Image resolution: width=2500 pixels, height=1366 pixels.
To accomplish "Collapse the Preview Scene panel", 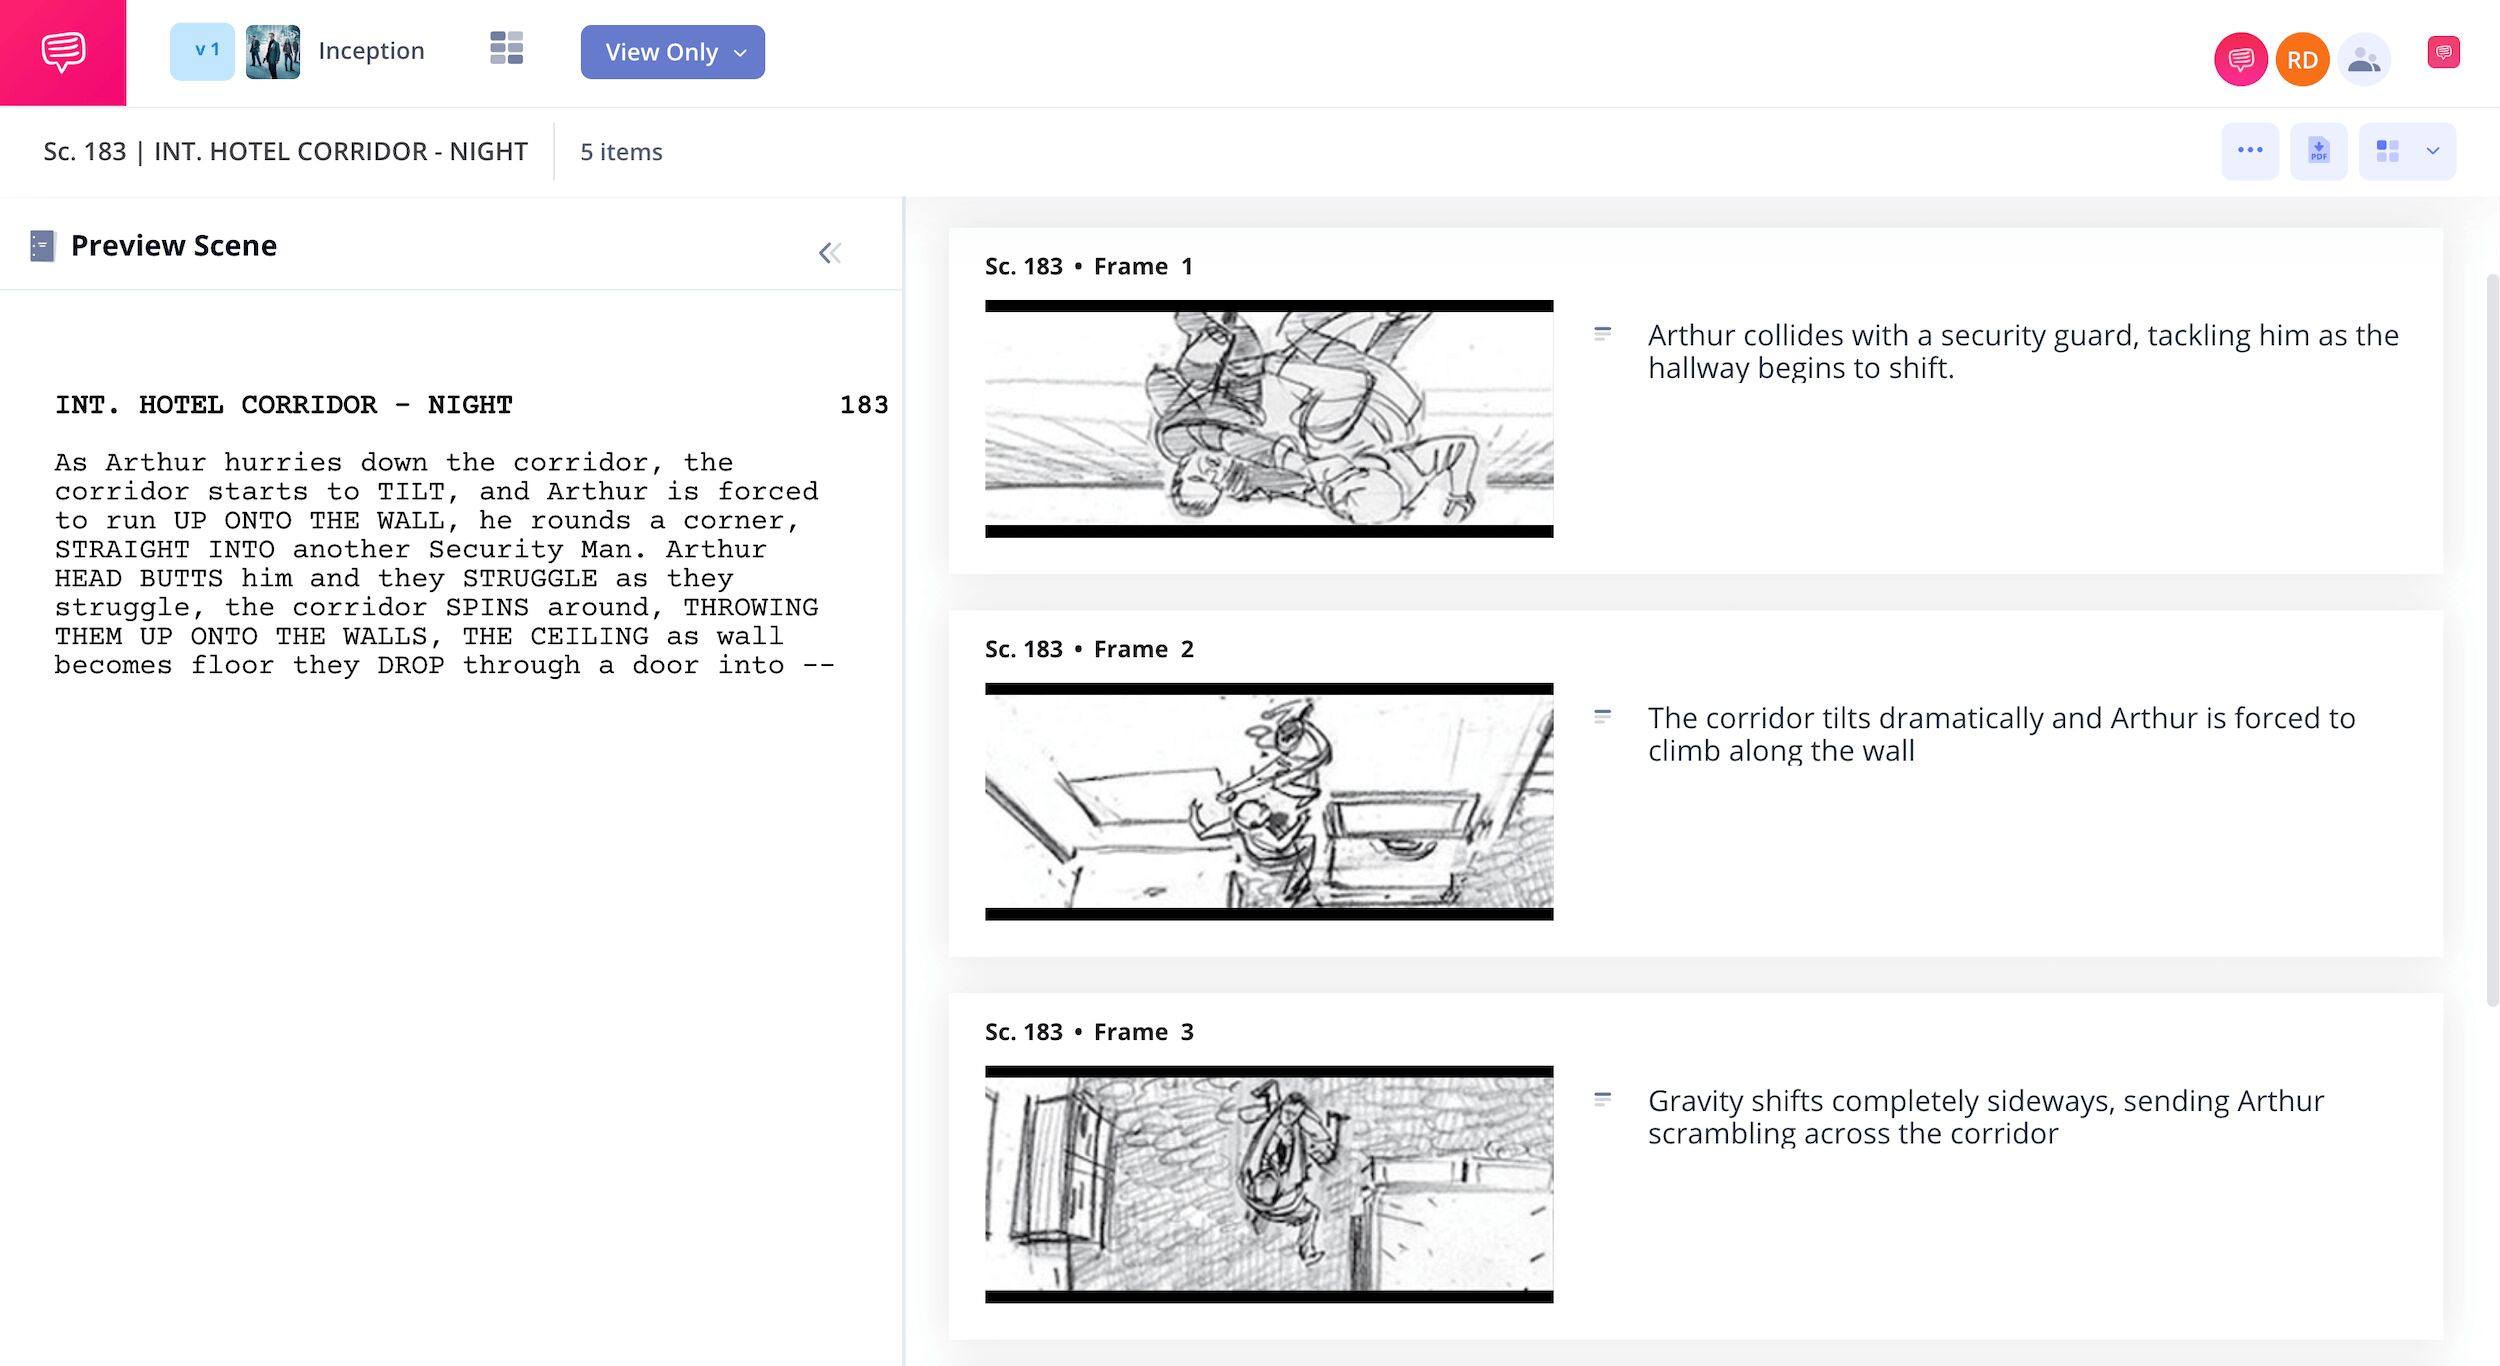I will pos(829,253).
